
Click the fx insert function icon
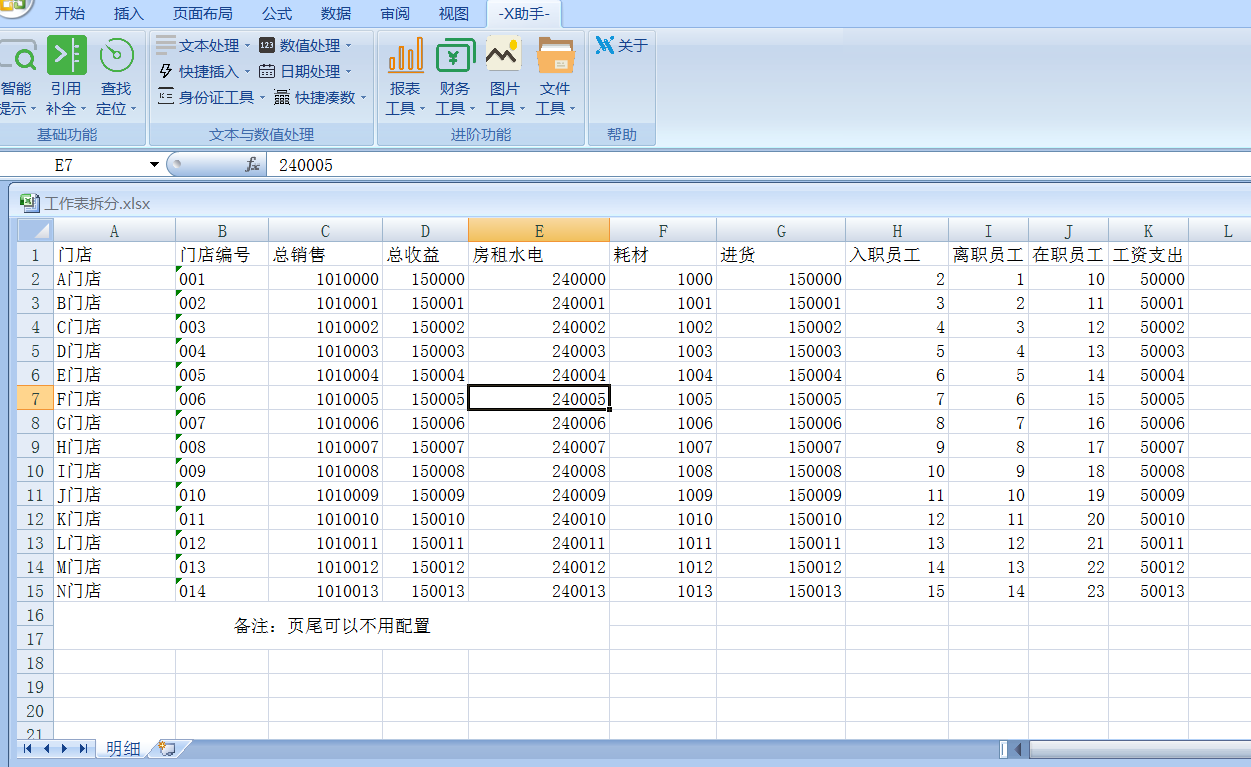tap(253, 165)
